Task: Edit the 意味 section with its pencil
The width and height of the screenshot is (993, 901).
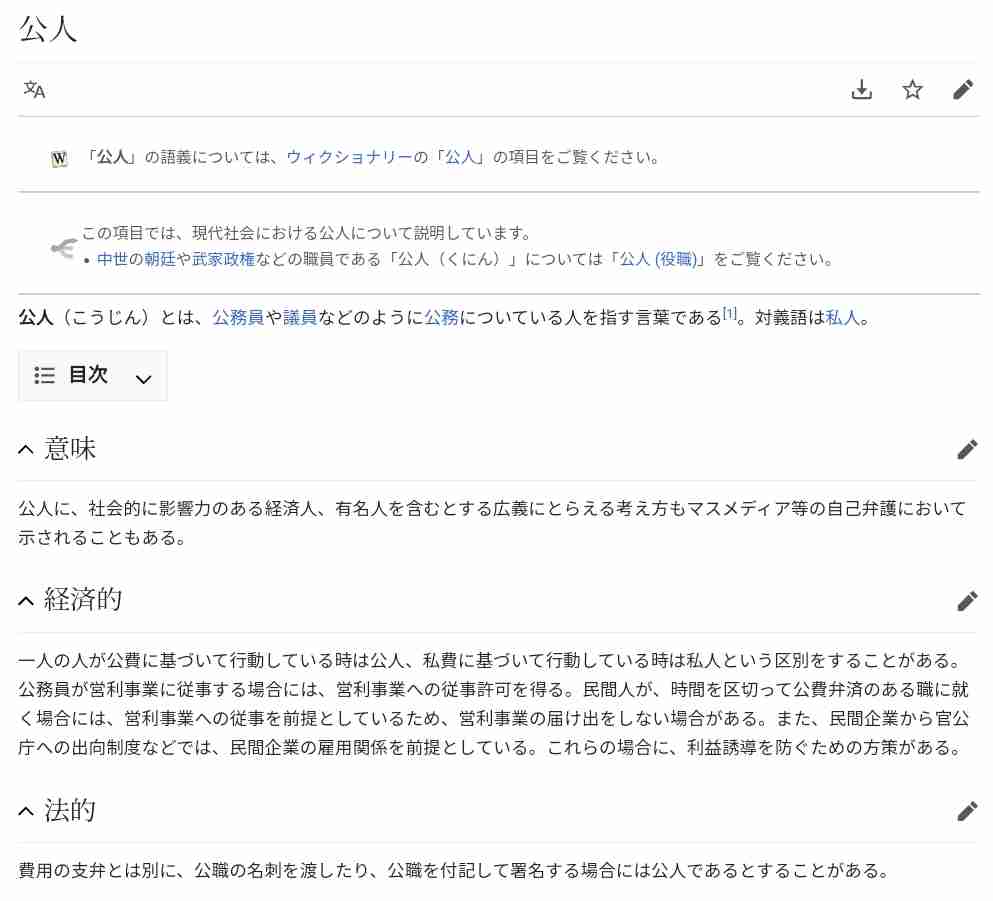Action: pyautogui.click(x=967, y=449)
